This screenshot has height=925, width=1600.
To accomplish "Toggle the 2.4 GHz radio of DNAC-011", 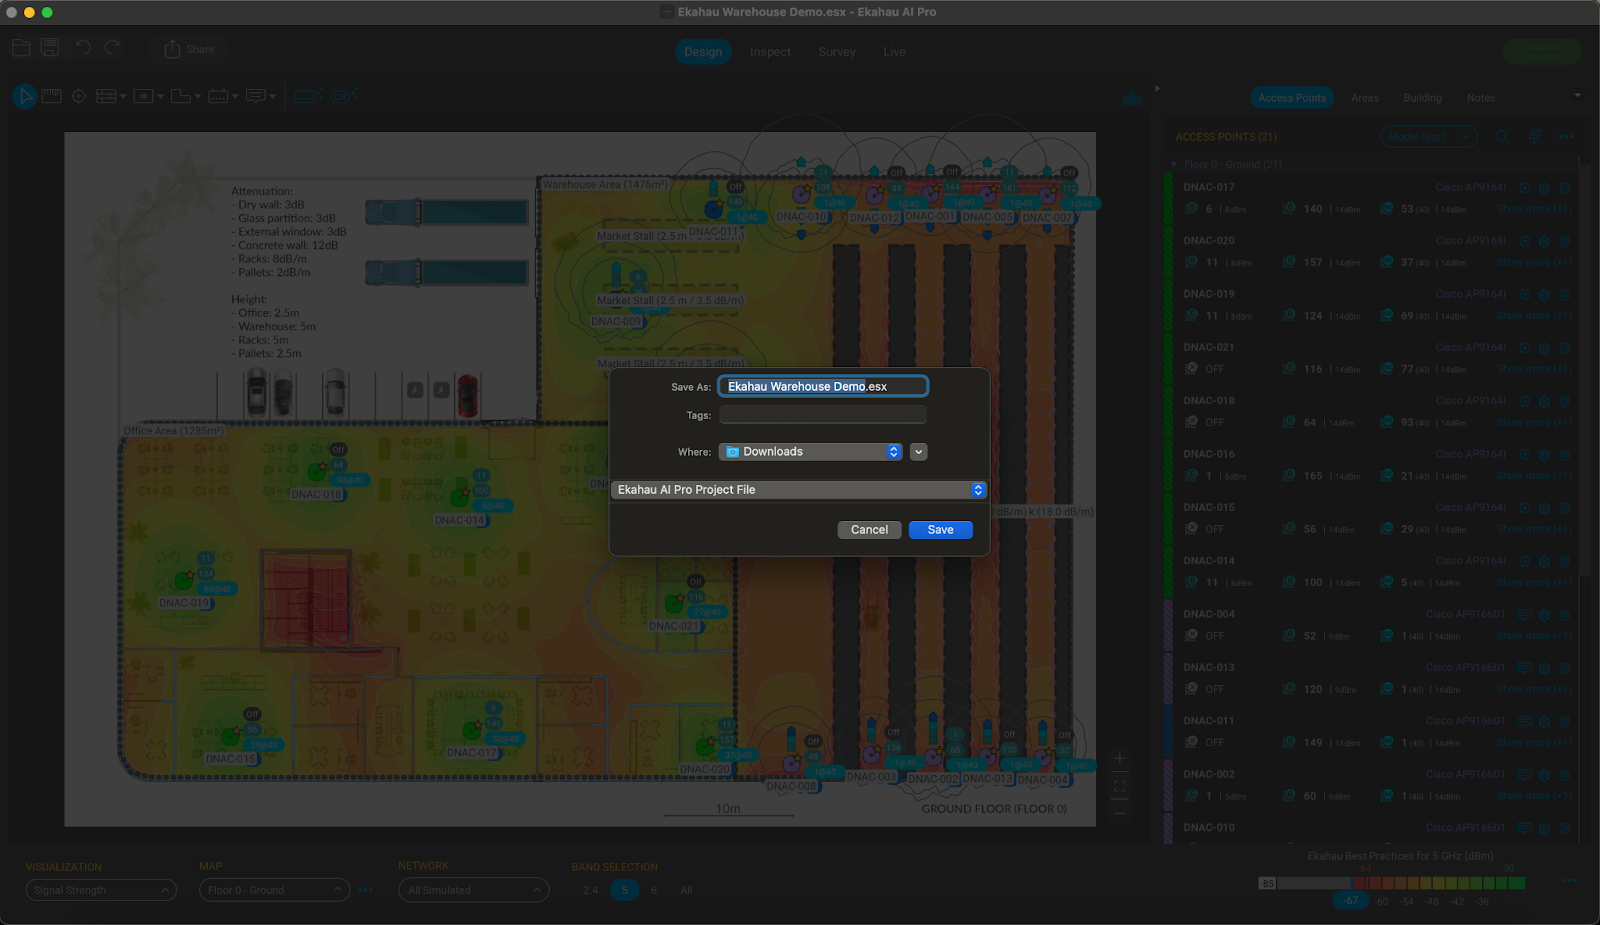I will coord(1191,742).
